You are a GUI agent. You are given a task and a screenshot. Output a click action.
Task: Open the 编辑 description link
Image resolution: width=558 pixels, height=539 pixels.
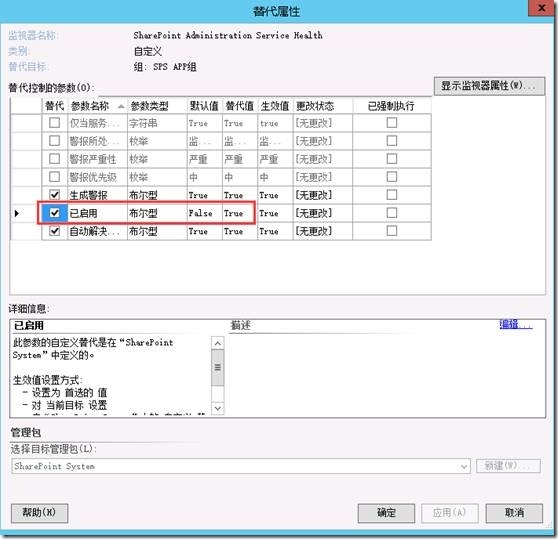516,324
